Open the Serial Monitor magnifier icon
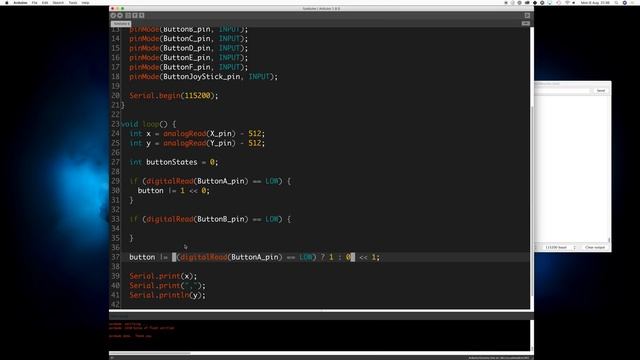Viewport: 640px width, 360px height. [527, 16]
